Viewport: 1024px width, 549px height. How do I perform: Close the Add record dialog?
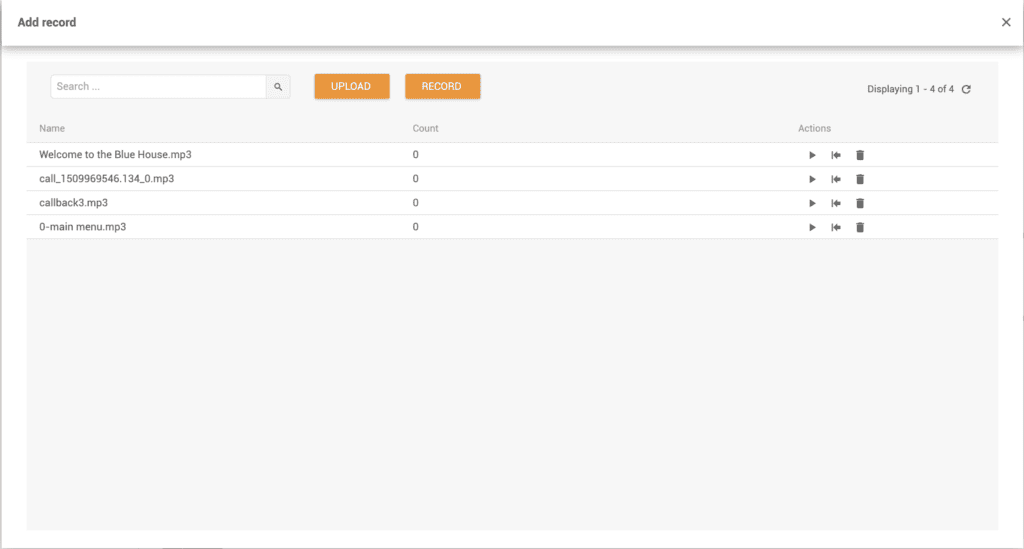tap(1006, 22)
